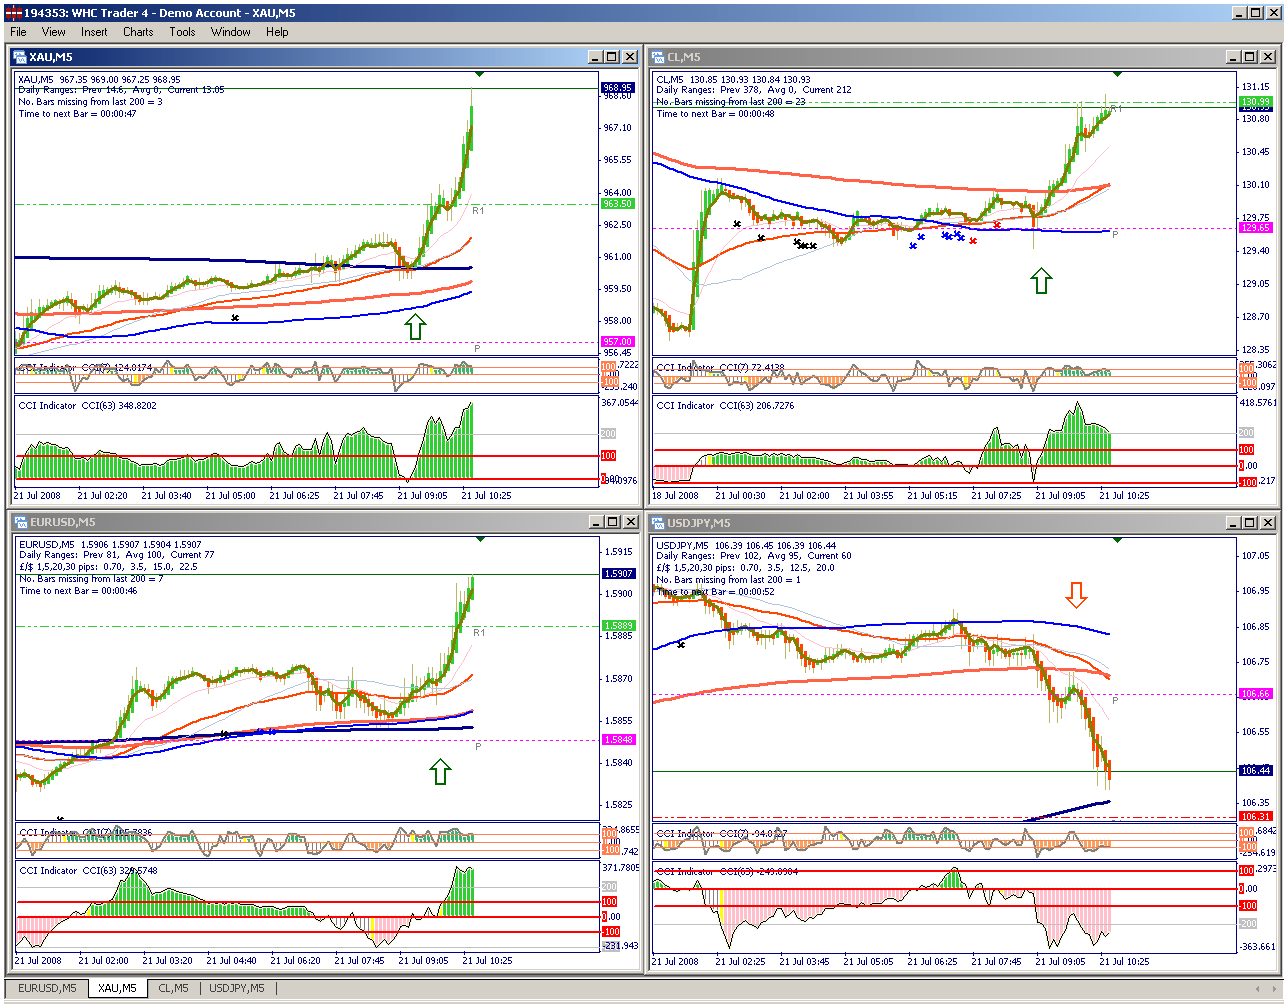This screenshot has height=1004, width=1288.
Task: Open the View menu
Action: (x=54, y=32)
